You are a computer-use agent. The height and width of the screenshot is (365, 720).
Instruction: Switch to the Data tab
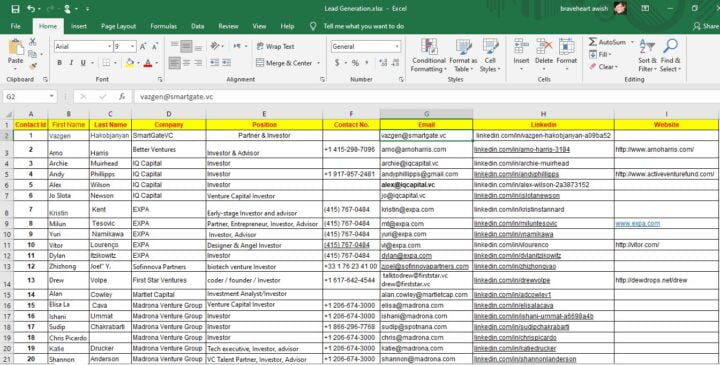(x=197, y=26)
